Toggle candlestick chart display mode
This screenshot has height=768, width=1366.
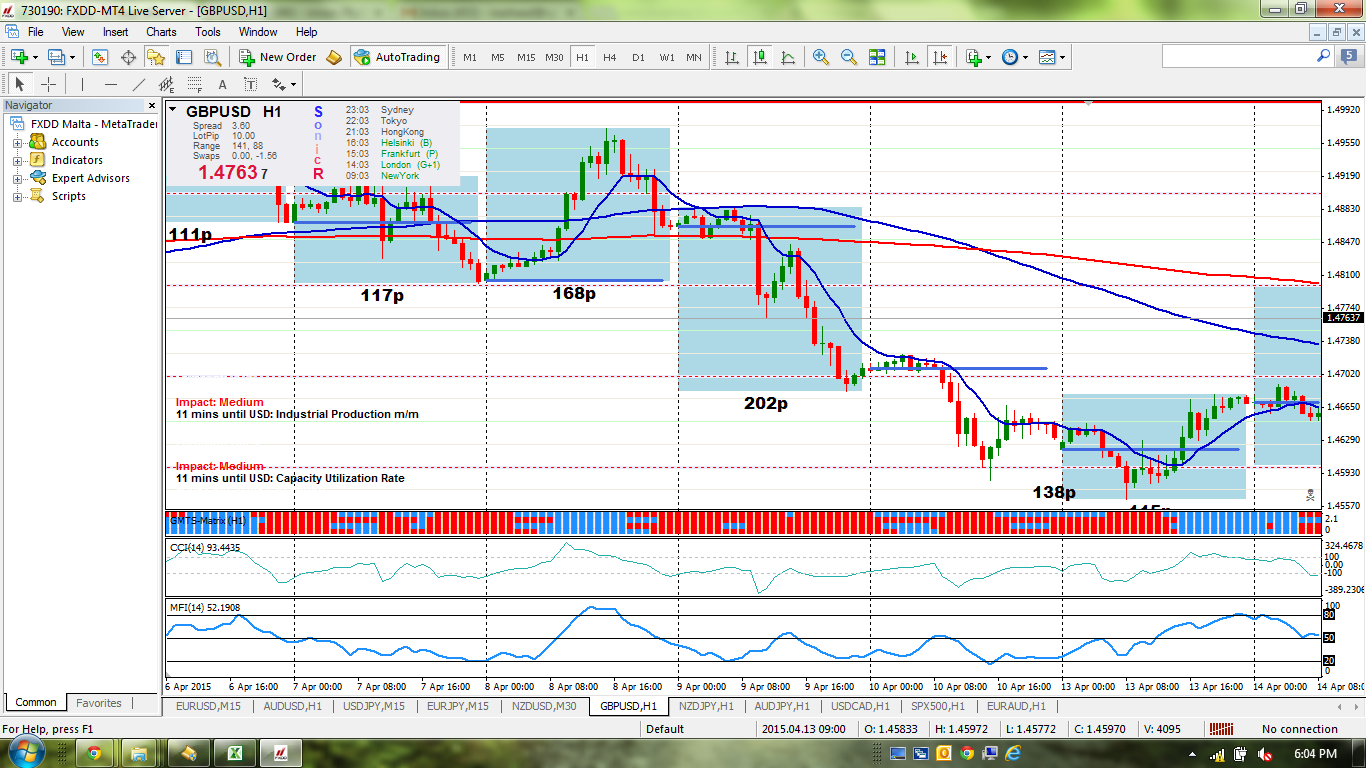760,57
